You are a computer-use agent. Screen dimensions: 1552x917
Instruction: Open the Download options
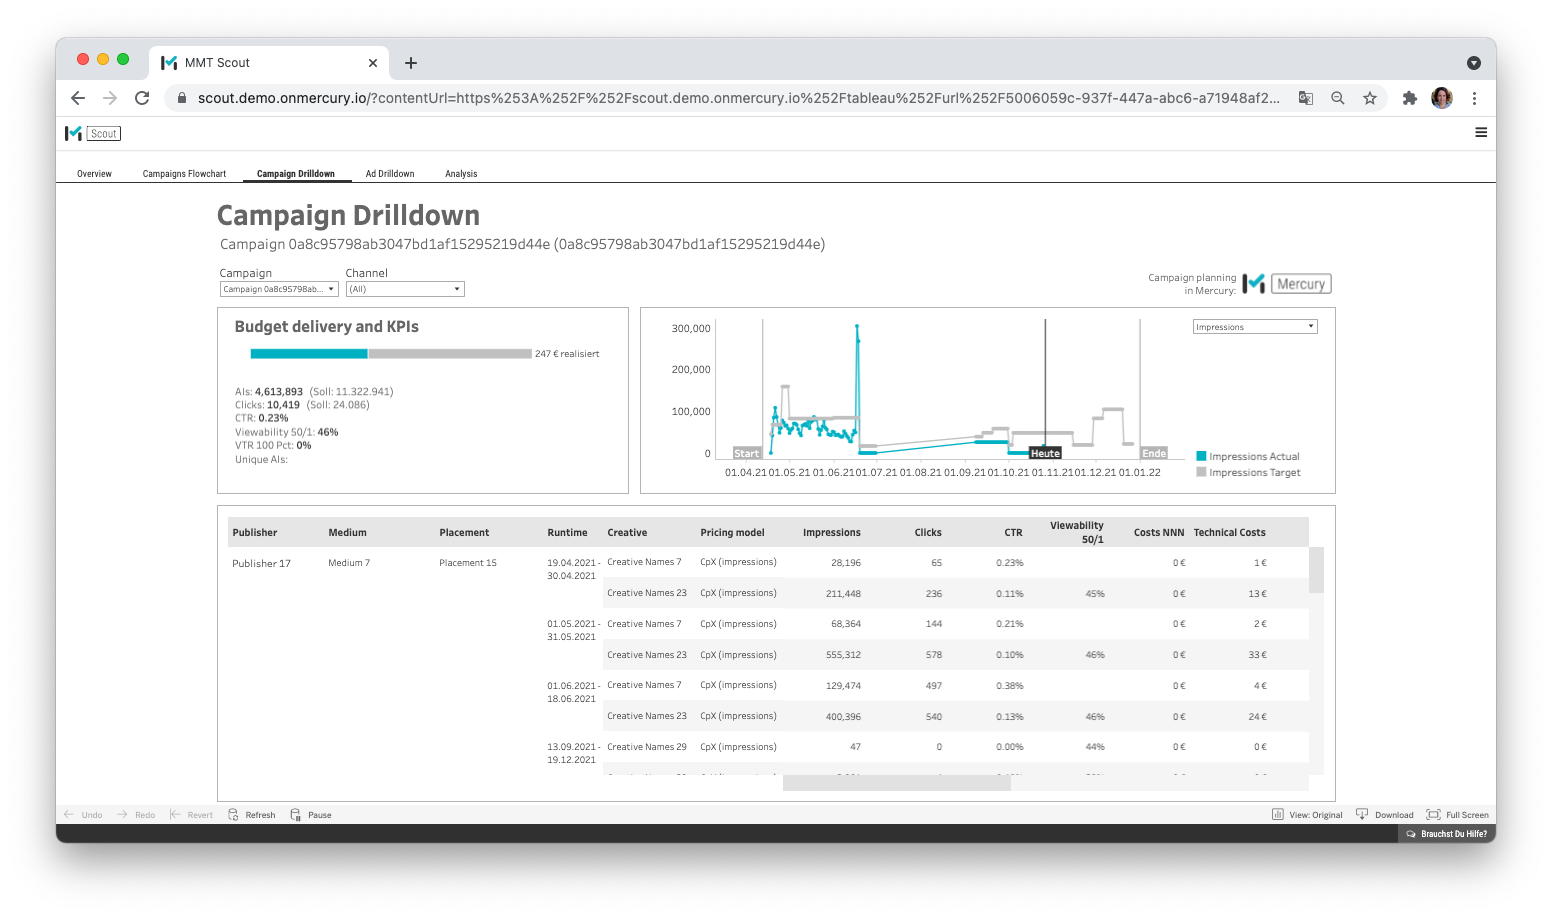[x=1385, y=814]
